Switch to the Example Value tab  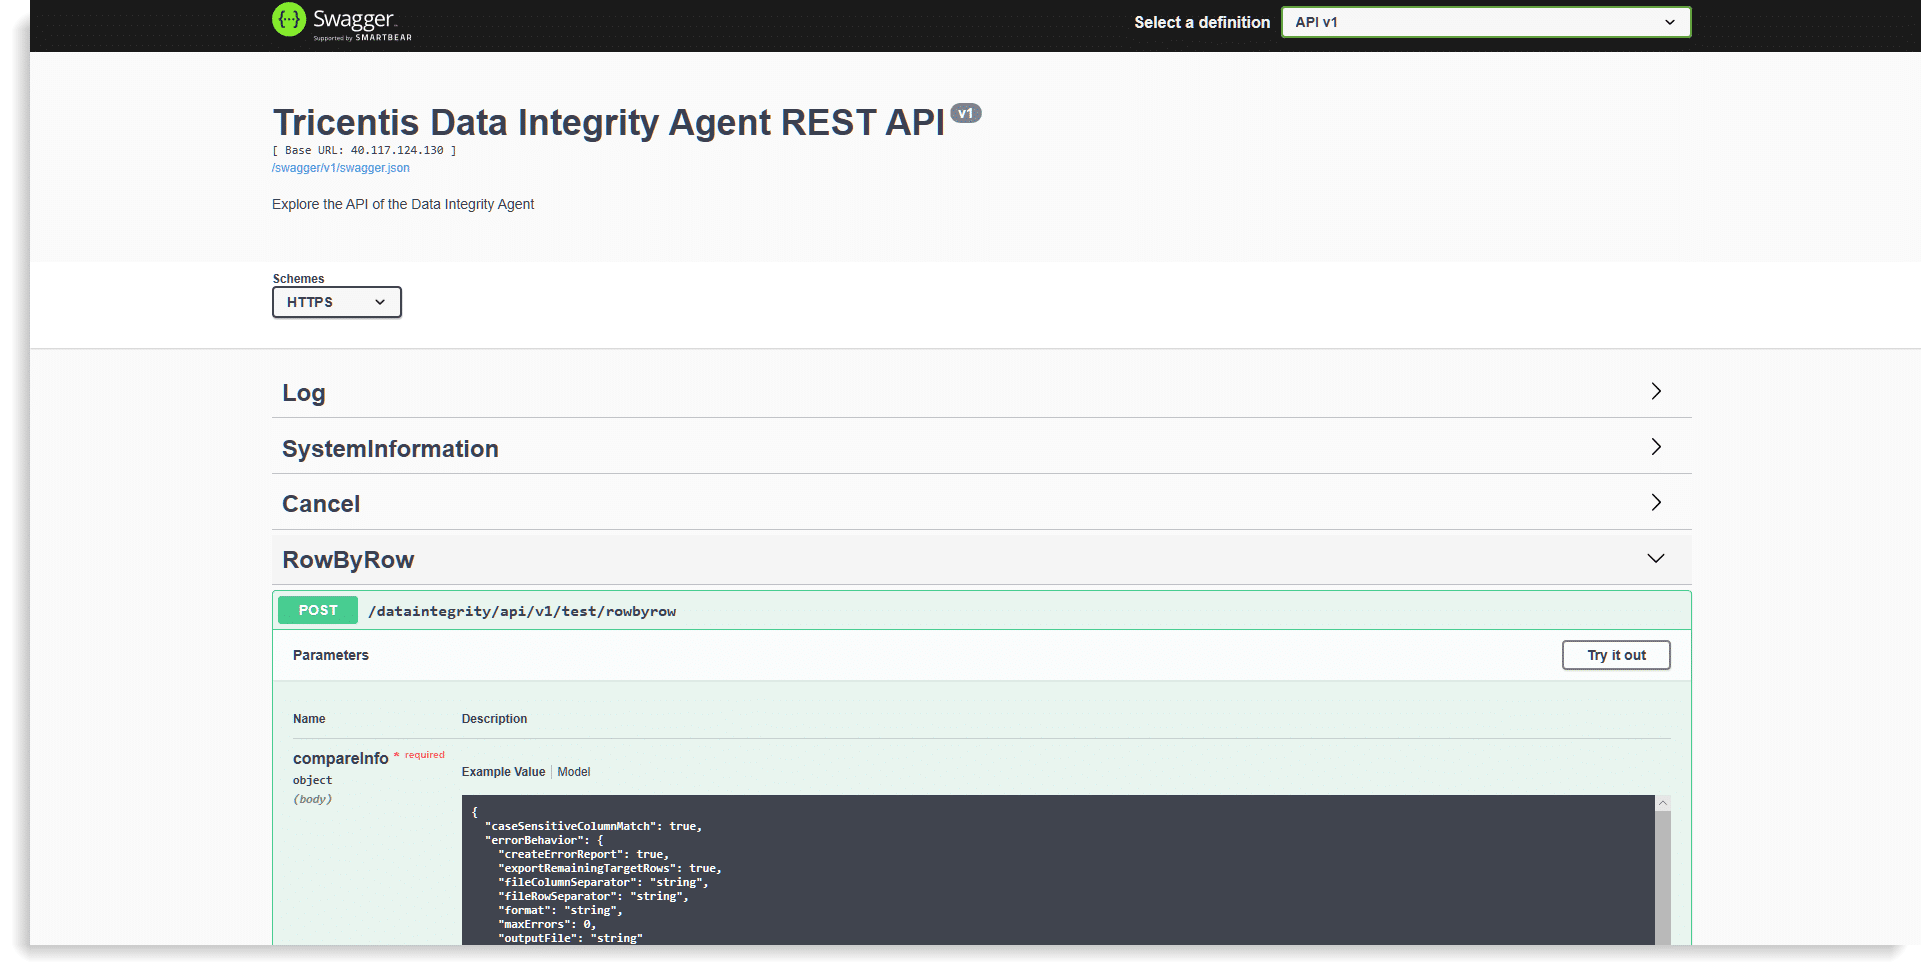coord(503,772)
